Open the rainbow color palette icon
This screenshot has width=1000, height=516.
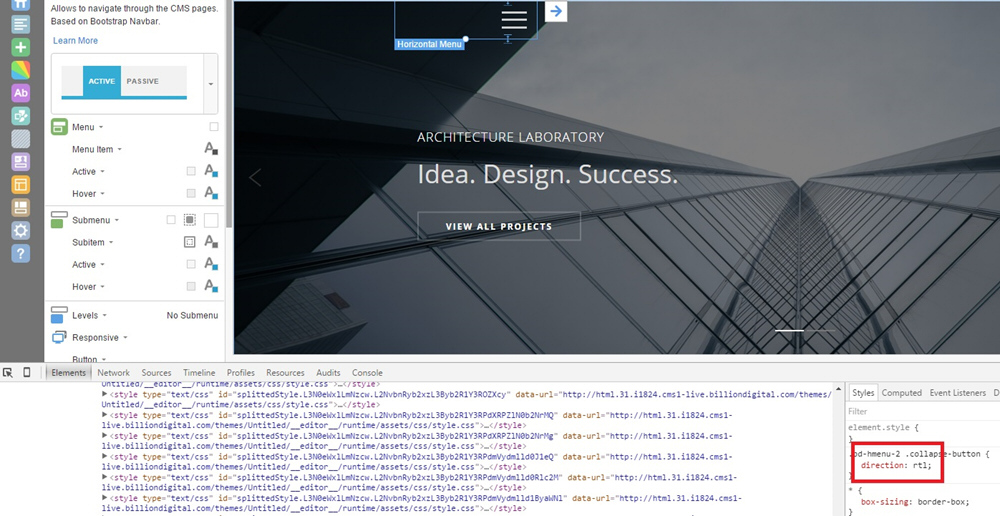(20, 70)
